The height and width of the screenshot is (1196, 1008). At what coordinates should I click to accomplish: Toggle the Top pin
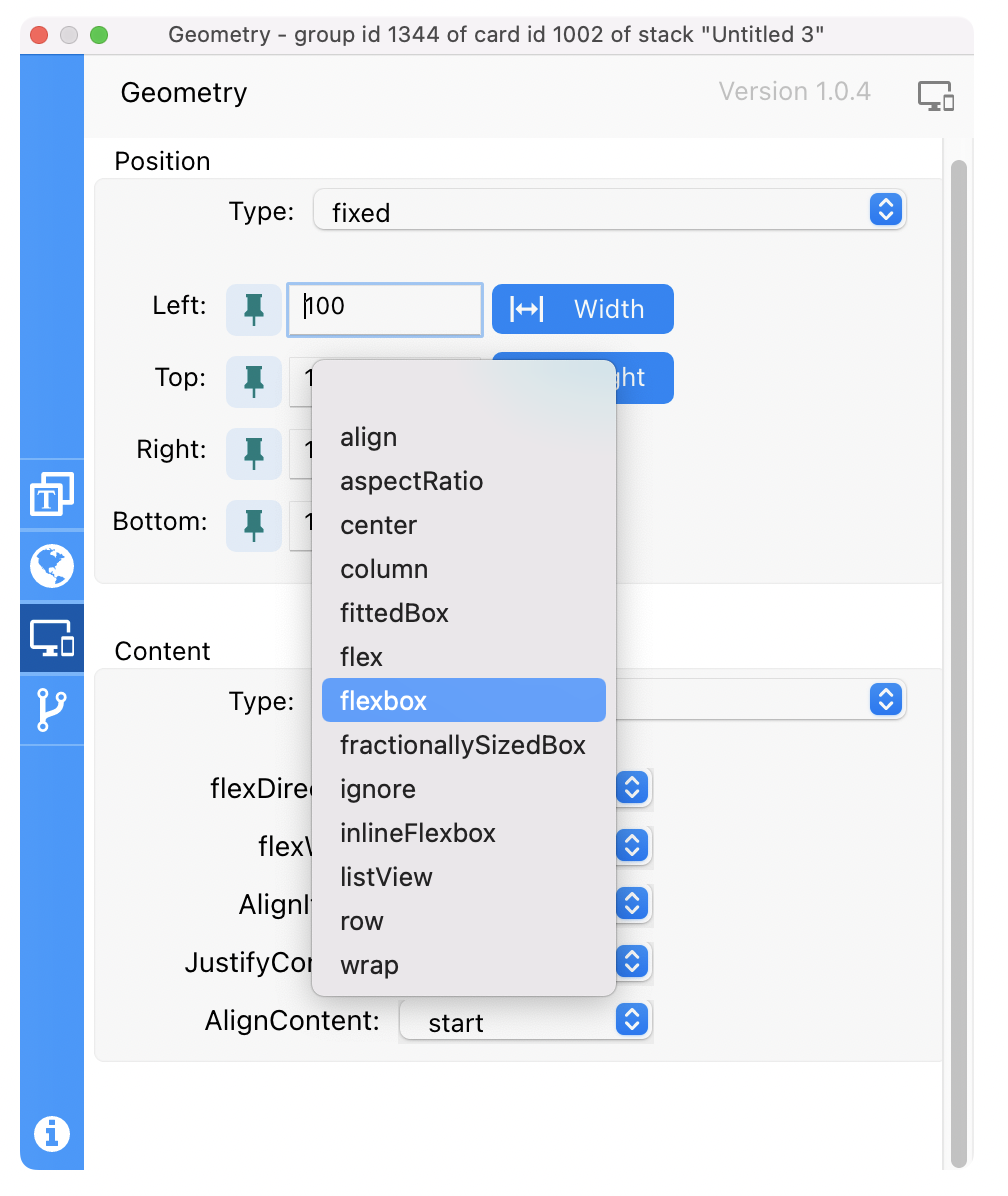pyautogui.click(x=254, y=381)
